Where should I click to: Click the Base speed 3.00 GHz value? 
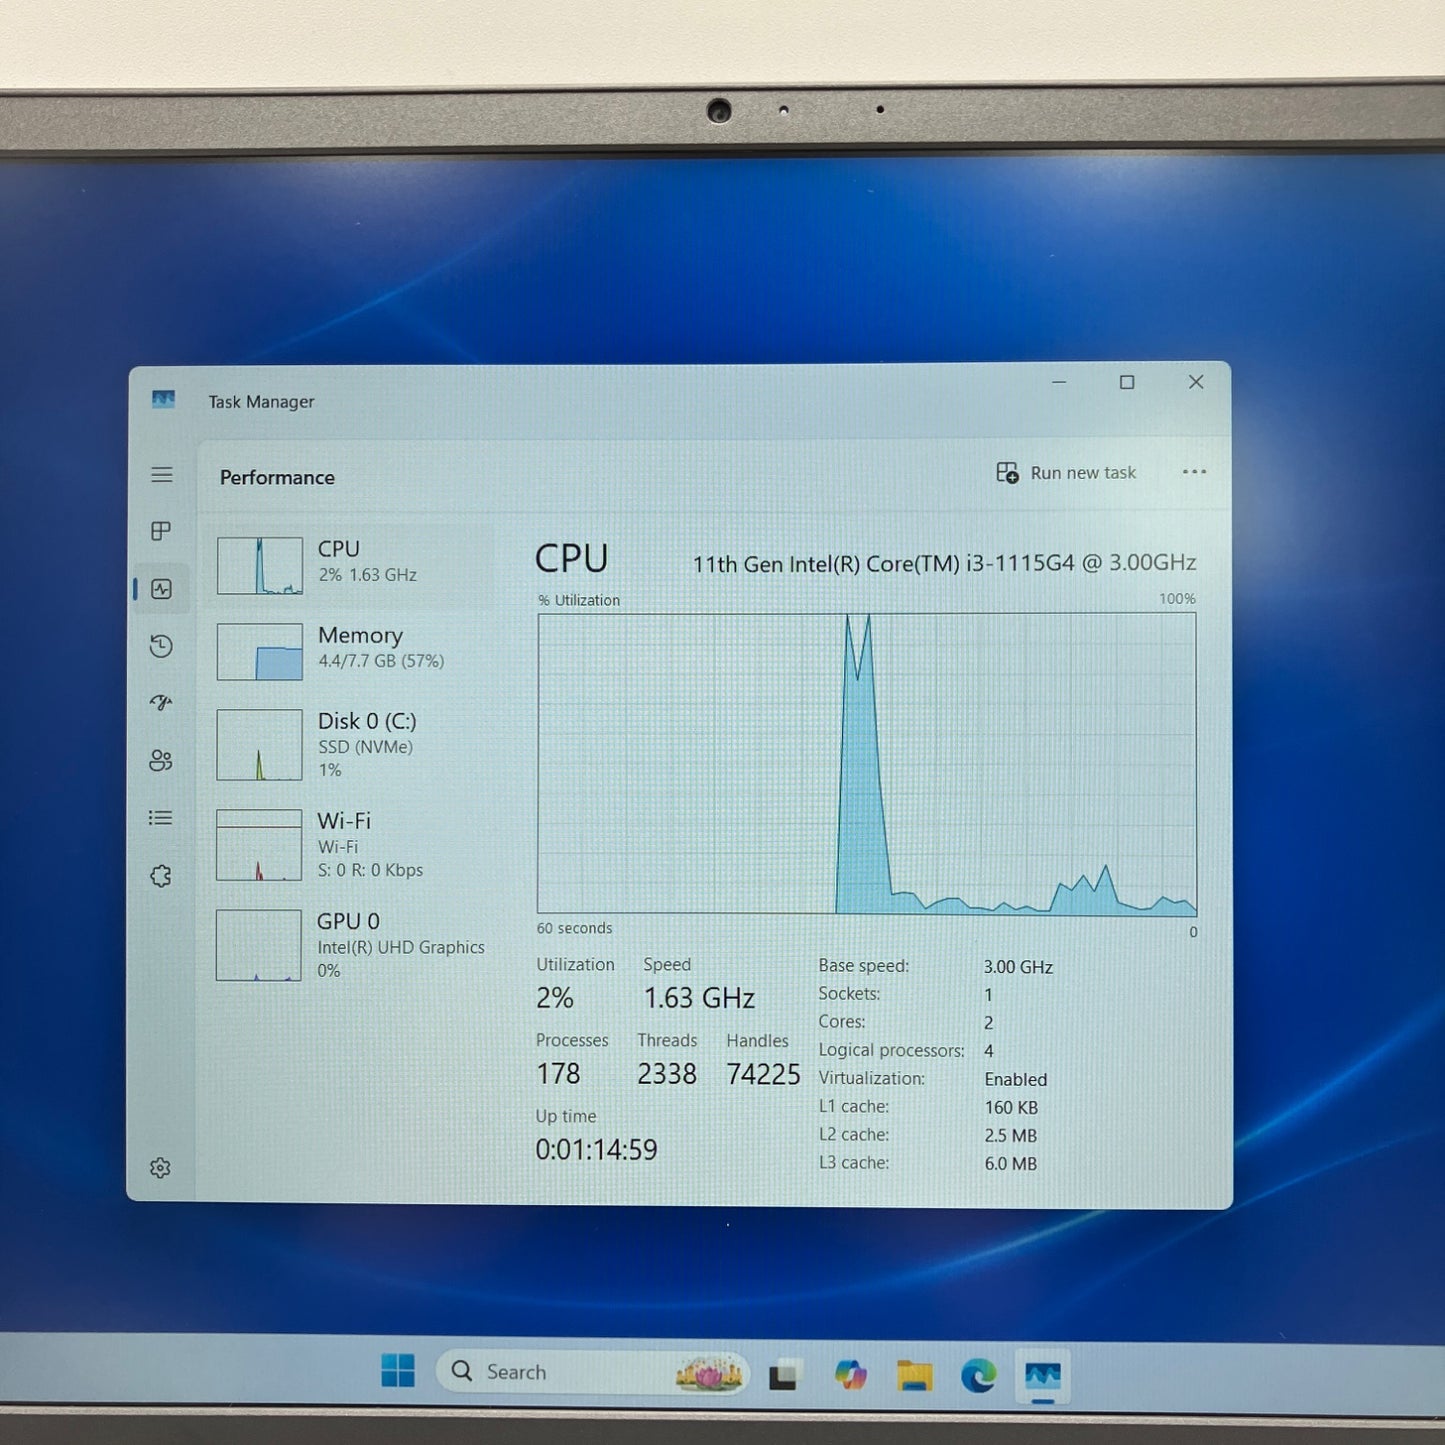click(1018, 967)
